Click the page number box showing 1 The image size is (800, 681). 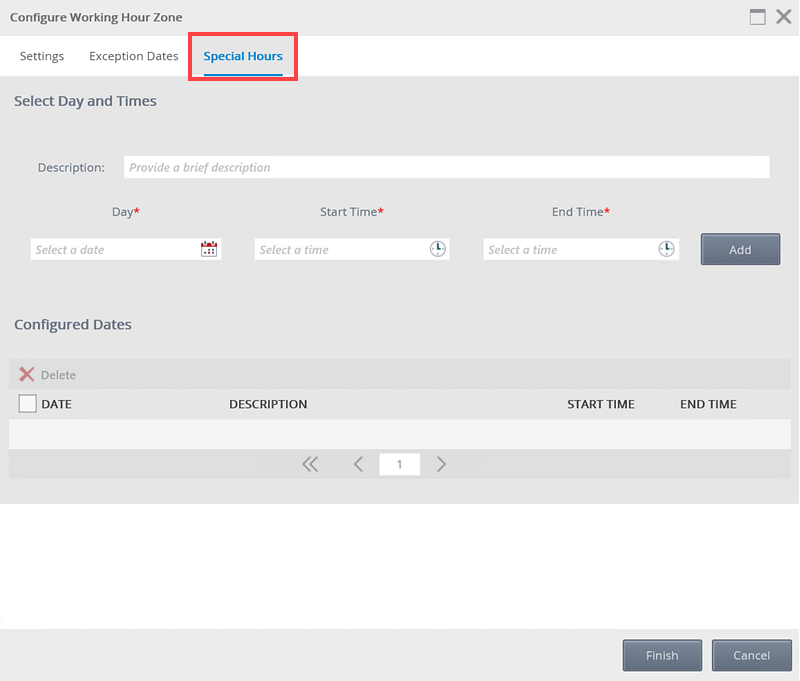click(399, 464)
